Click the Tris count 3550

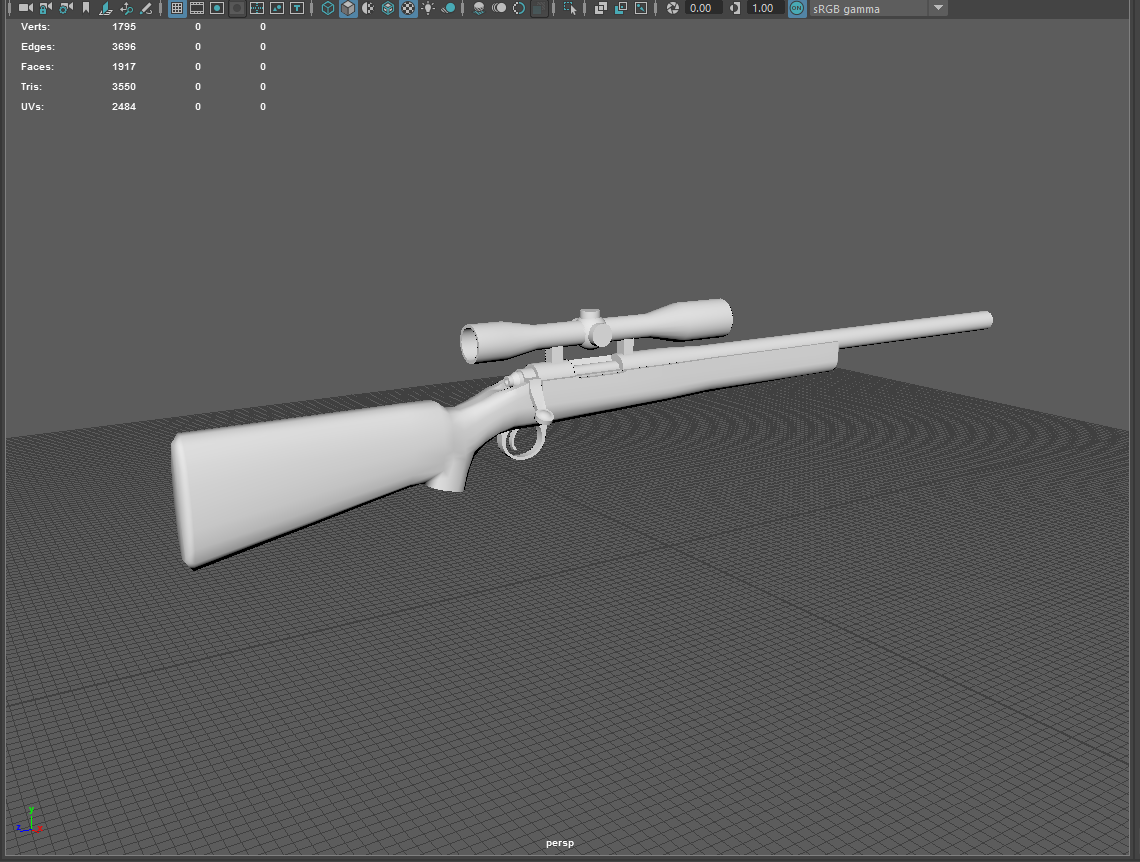(x=124, y=86)
